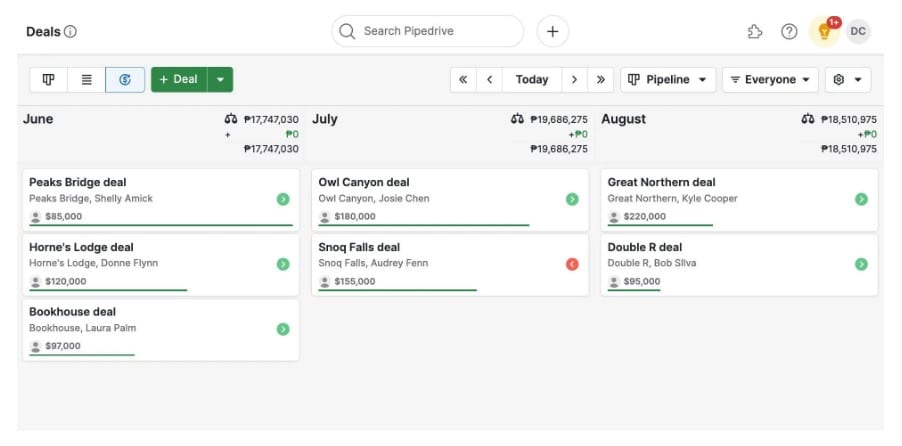The image size is (902, 446).
Task: Click the Deals page title
Action: (x=43, y=32)
